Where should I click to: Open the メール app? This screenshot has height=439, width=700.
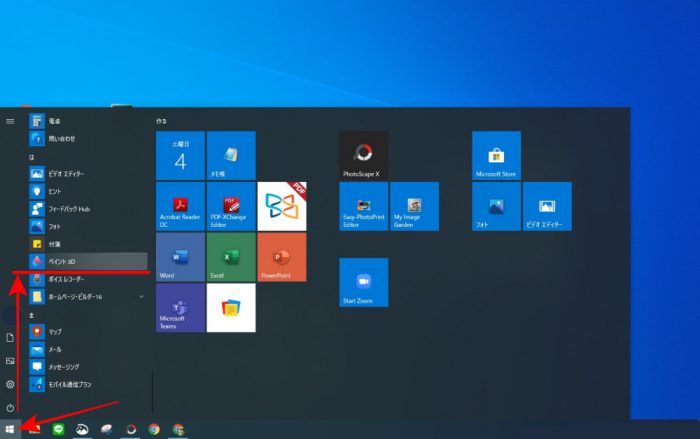[x=88, y=349]
